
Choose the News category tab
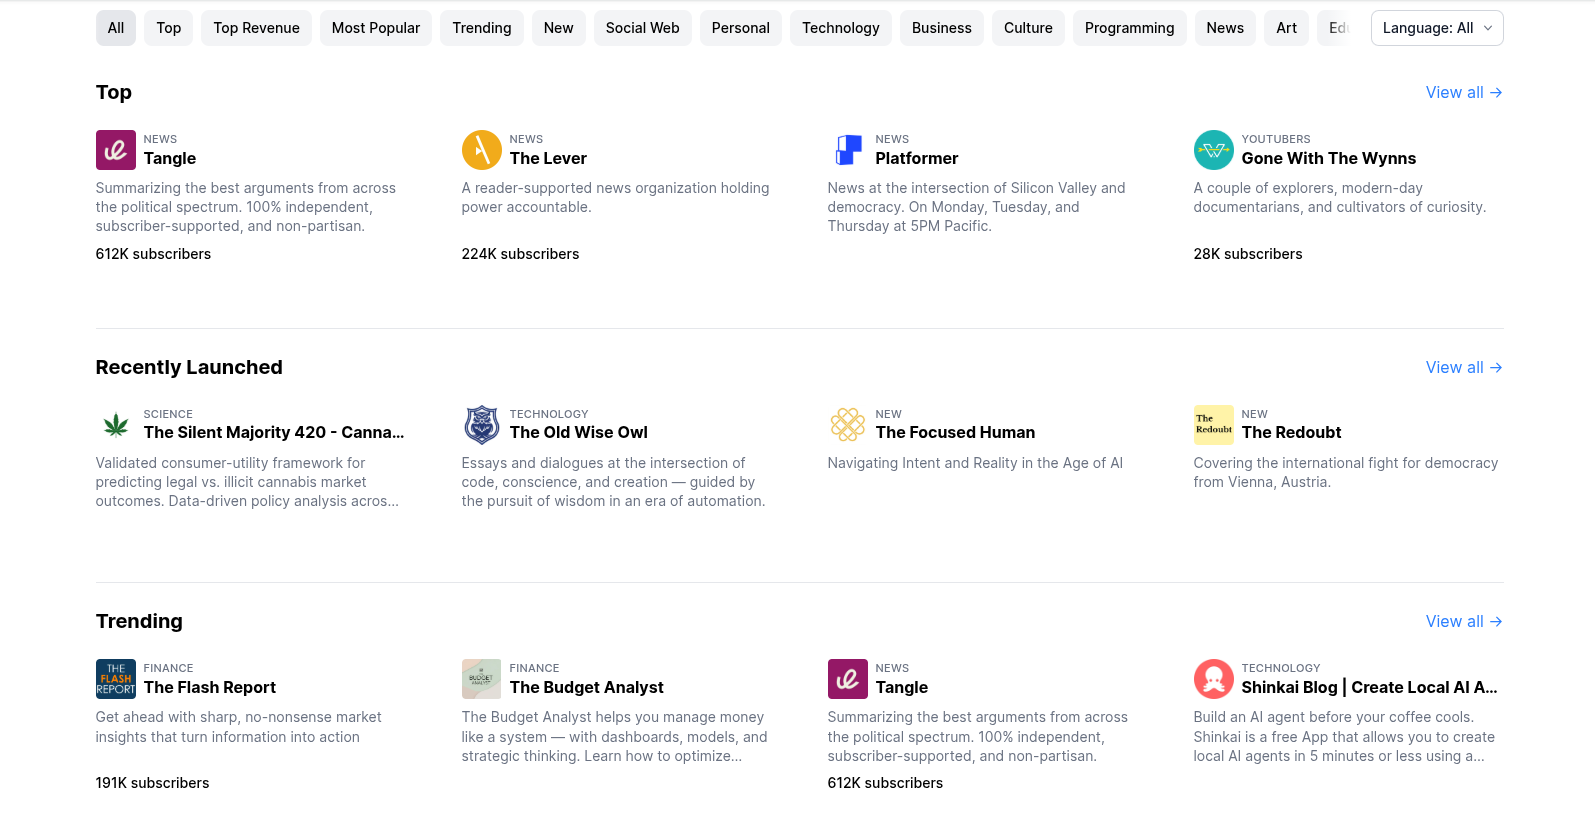[1225, 28]
